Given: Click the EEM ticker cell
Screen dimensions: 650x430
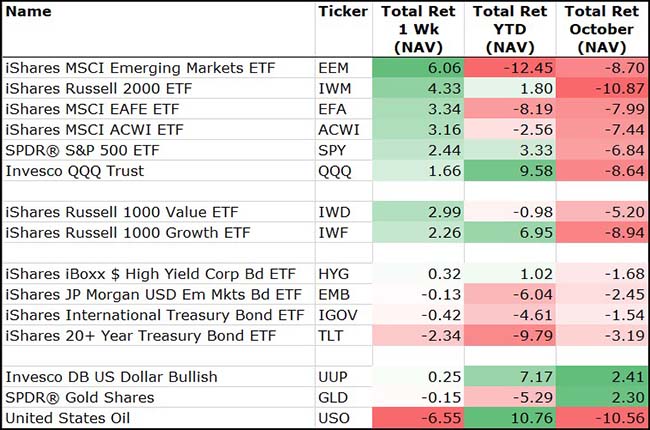Looking at the screenshot, I should pos(334,68).
